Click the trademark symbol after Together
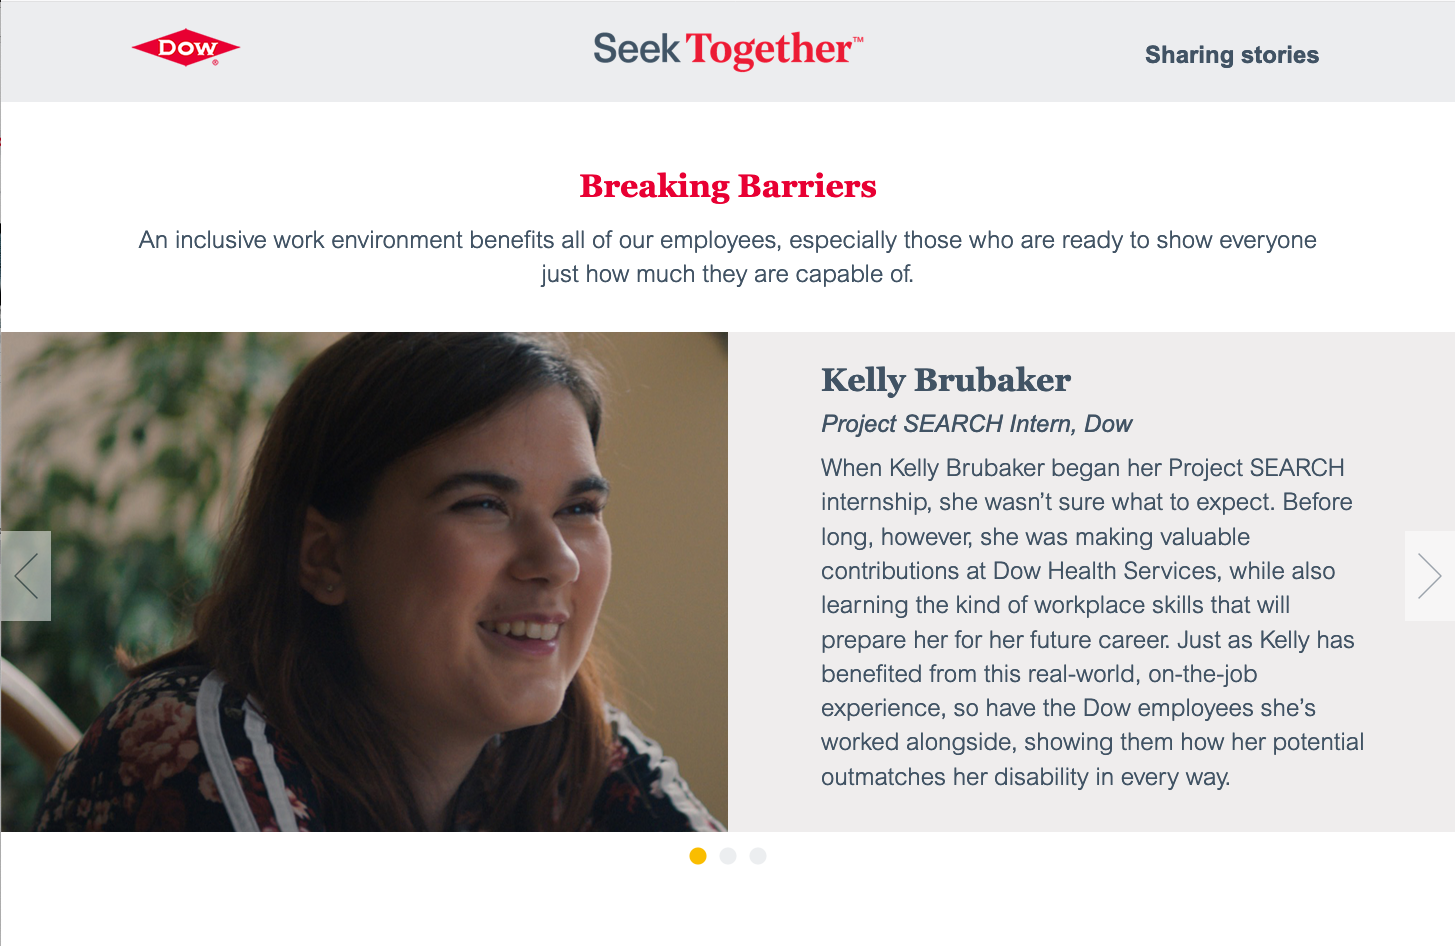This screenshot has height=946, width=1455. tap(857, 39)
